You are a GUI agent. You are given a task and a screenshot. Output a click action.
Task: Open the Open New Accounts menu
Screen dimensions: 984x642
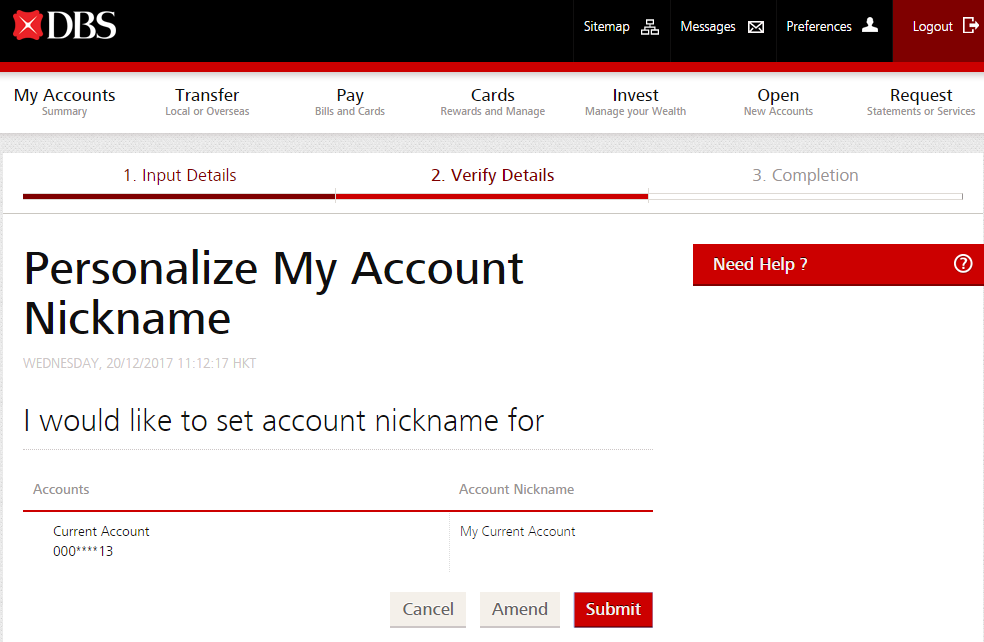point(778,102)
